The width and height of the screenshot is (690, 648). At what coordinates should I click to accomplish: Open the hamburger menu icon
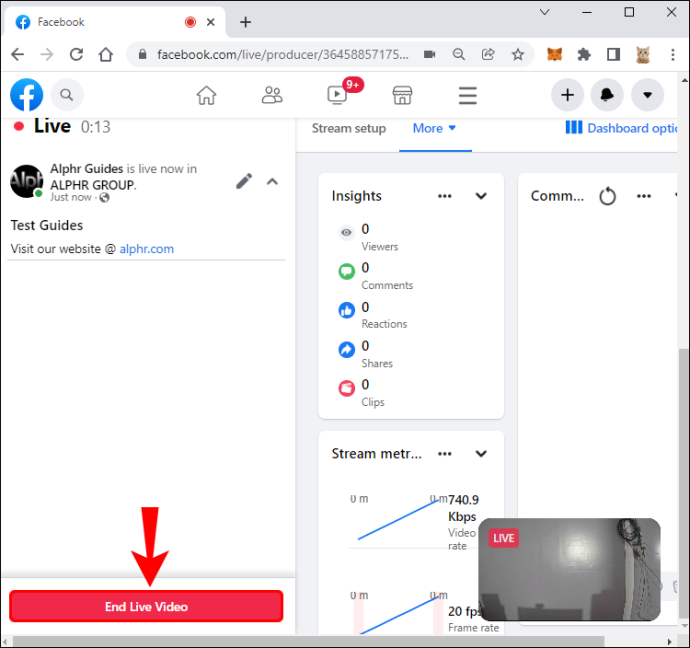point(467,95)
